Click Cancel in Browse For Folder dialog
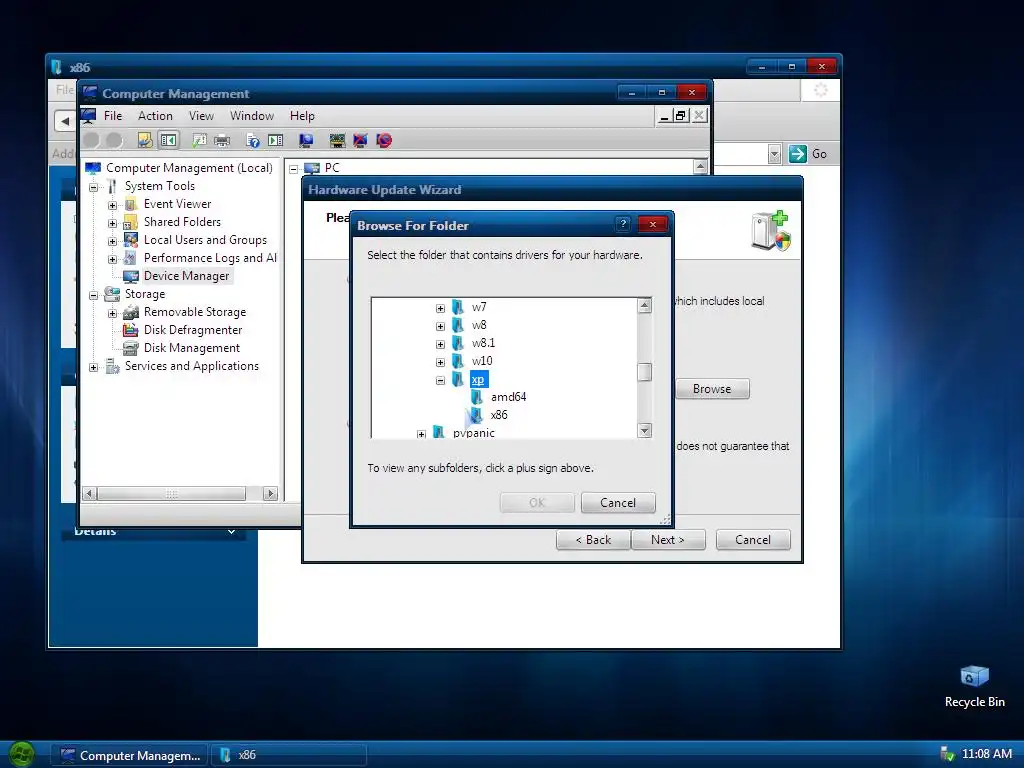 click(618, 502)
